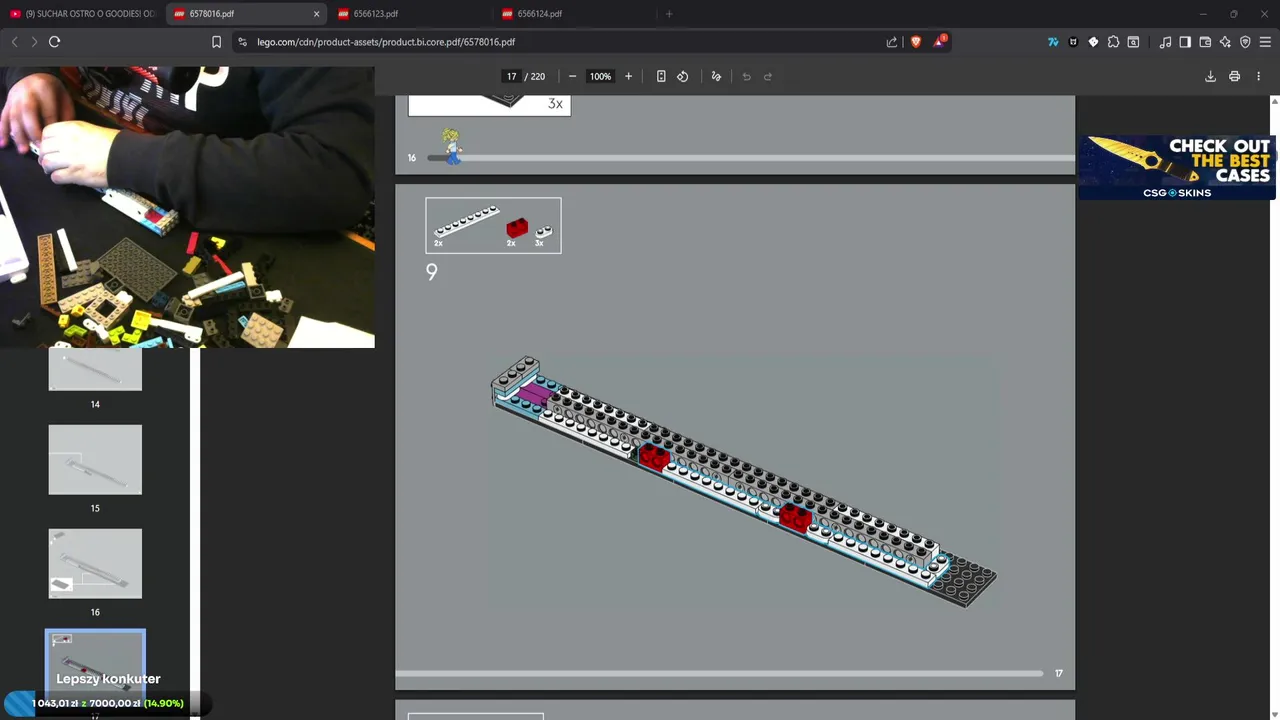1280x720 pixels.
Task: Open Leo AI sparkle icon
Action: 1225,42
